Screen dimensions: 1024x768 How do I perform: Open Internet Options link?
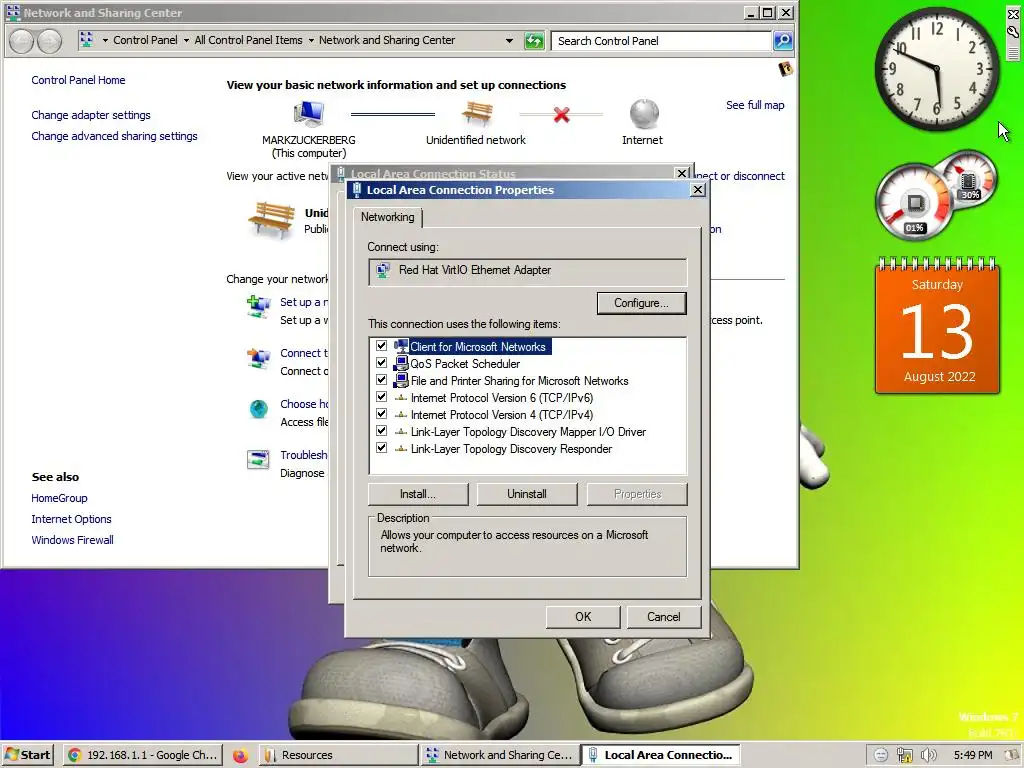pyautogui.click(x=71, y=519)
